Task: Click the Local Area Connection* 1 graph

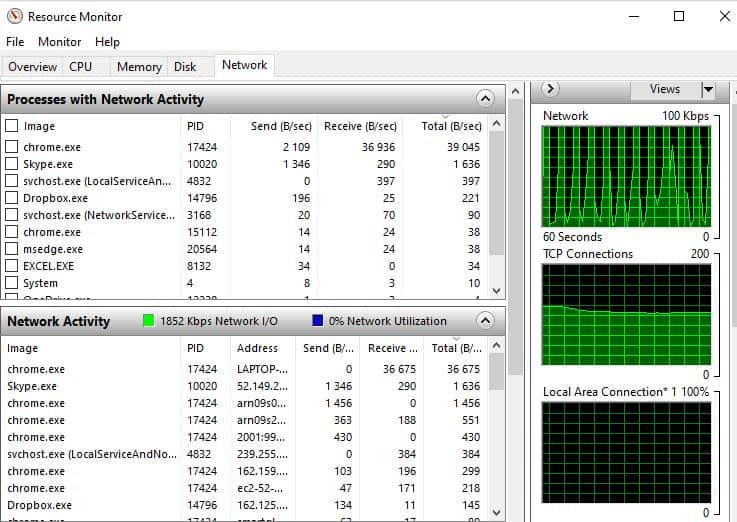Action: coord(627,452)
